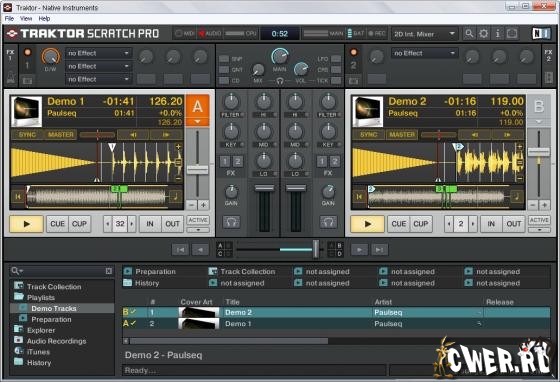560x382 pixels.
Task: Jump to track start on Deck A
Action: [18, 196]
